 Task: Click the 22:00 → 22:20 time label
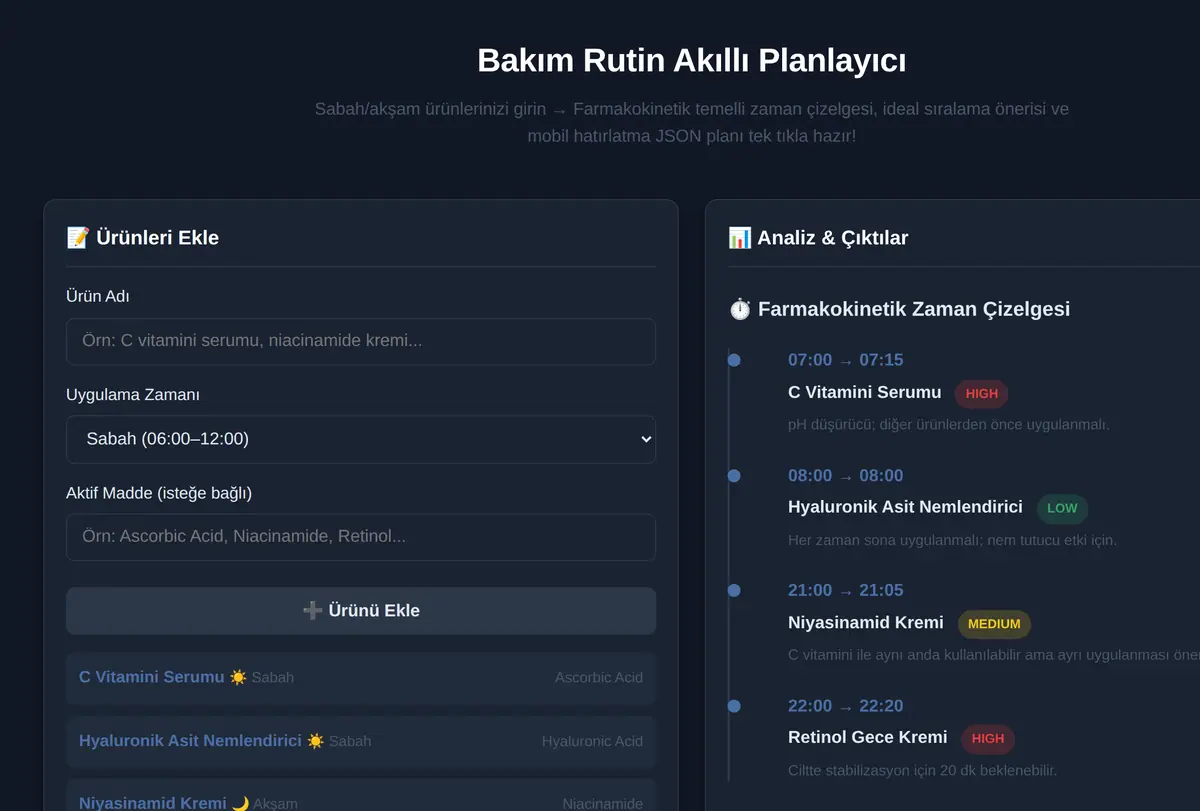[845, 706]
